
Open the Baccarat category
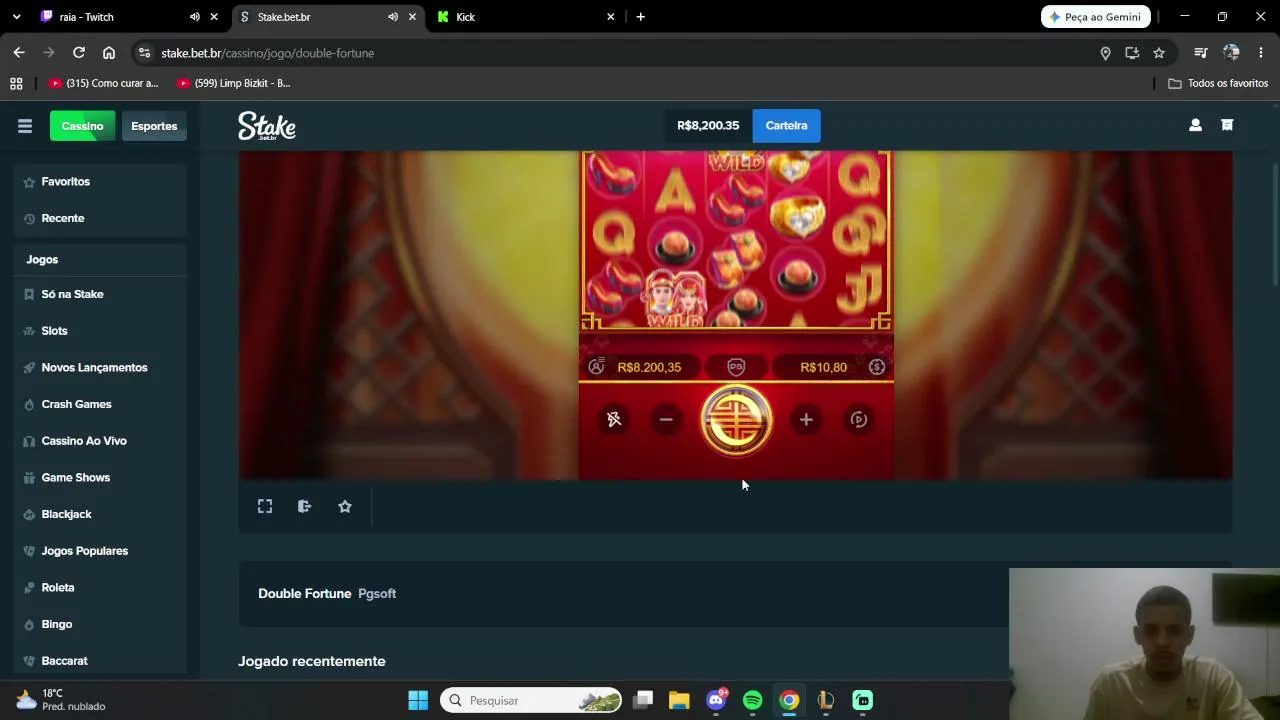point(100,661)
